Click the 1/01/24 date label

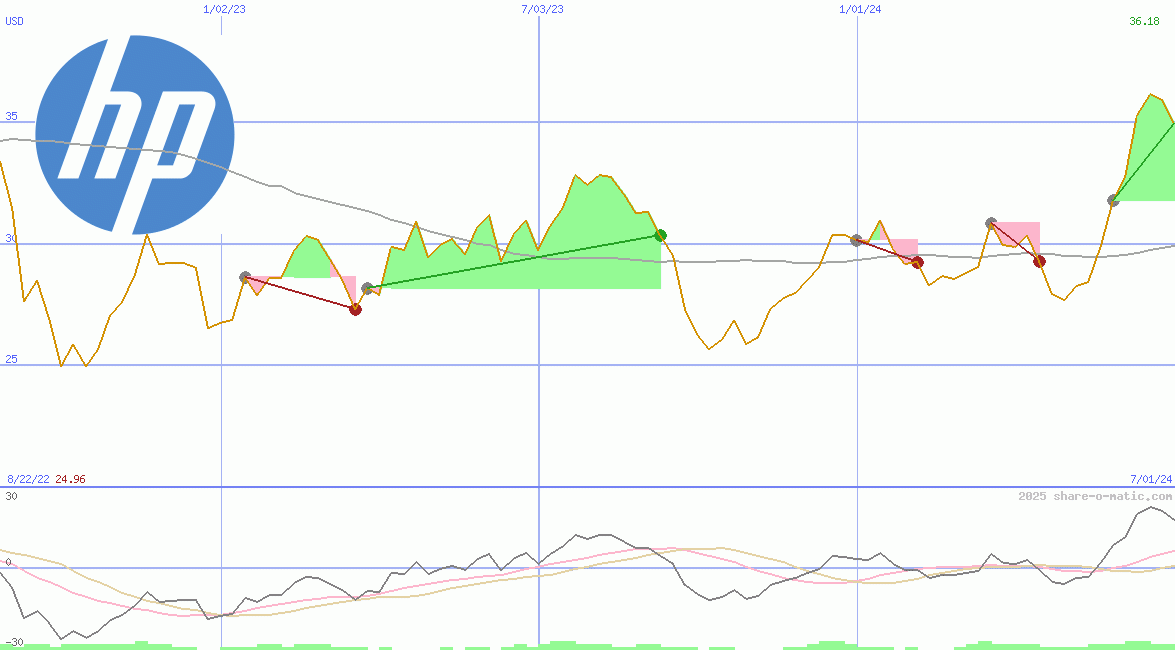pos(860,9)
